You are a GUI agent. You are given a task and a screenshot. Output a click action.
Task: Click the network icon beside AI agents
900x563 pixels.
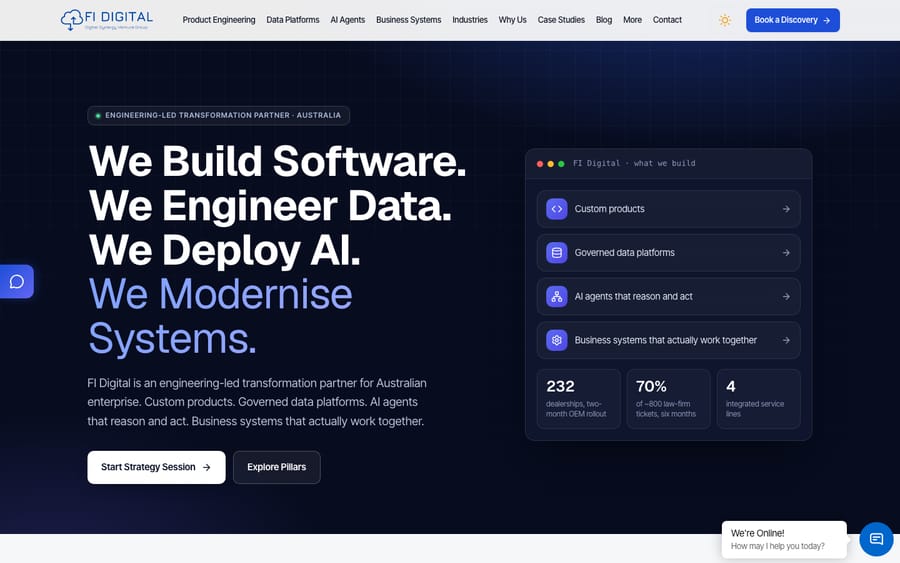click(556, 296)
